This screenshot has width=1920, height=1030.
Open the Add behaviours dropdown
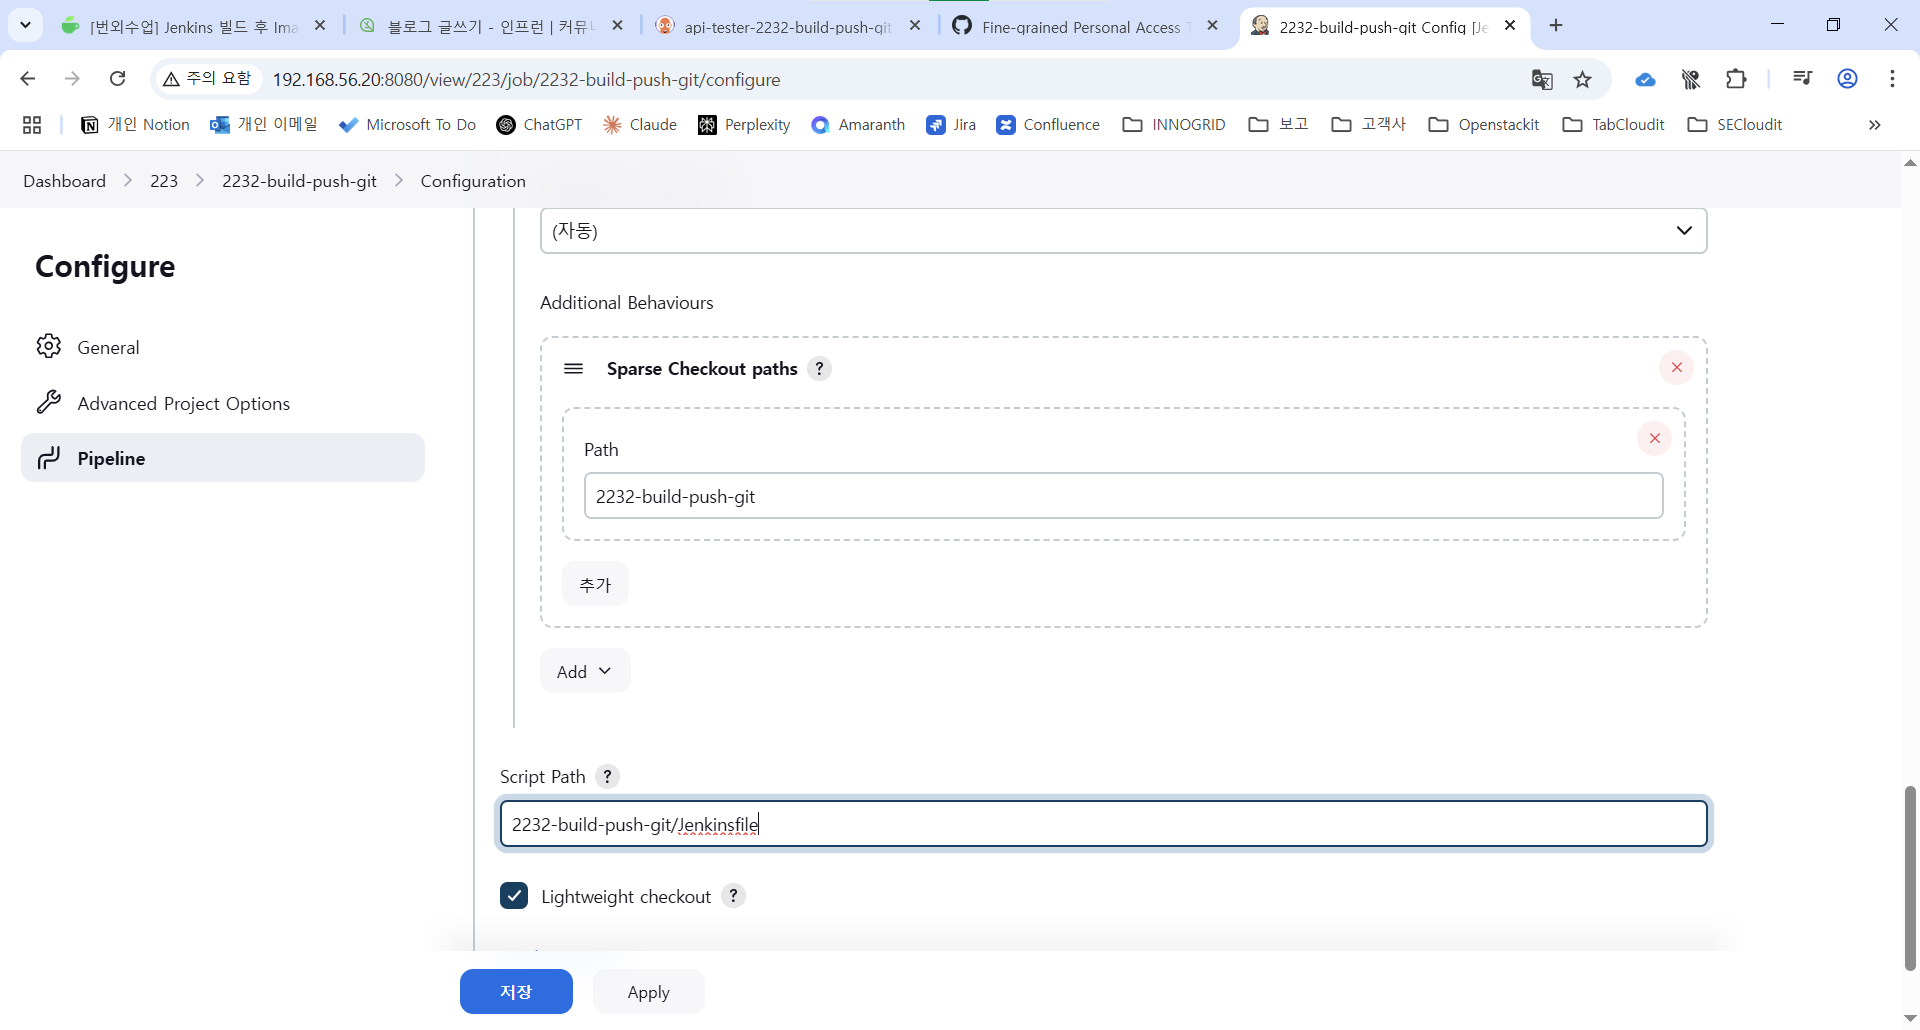[x=585, y=671]
